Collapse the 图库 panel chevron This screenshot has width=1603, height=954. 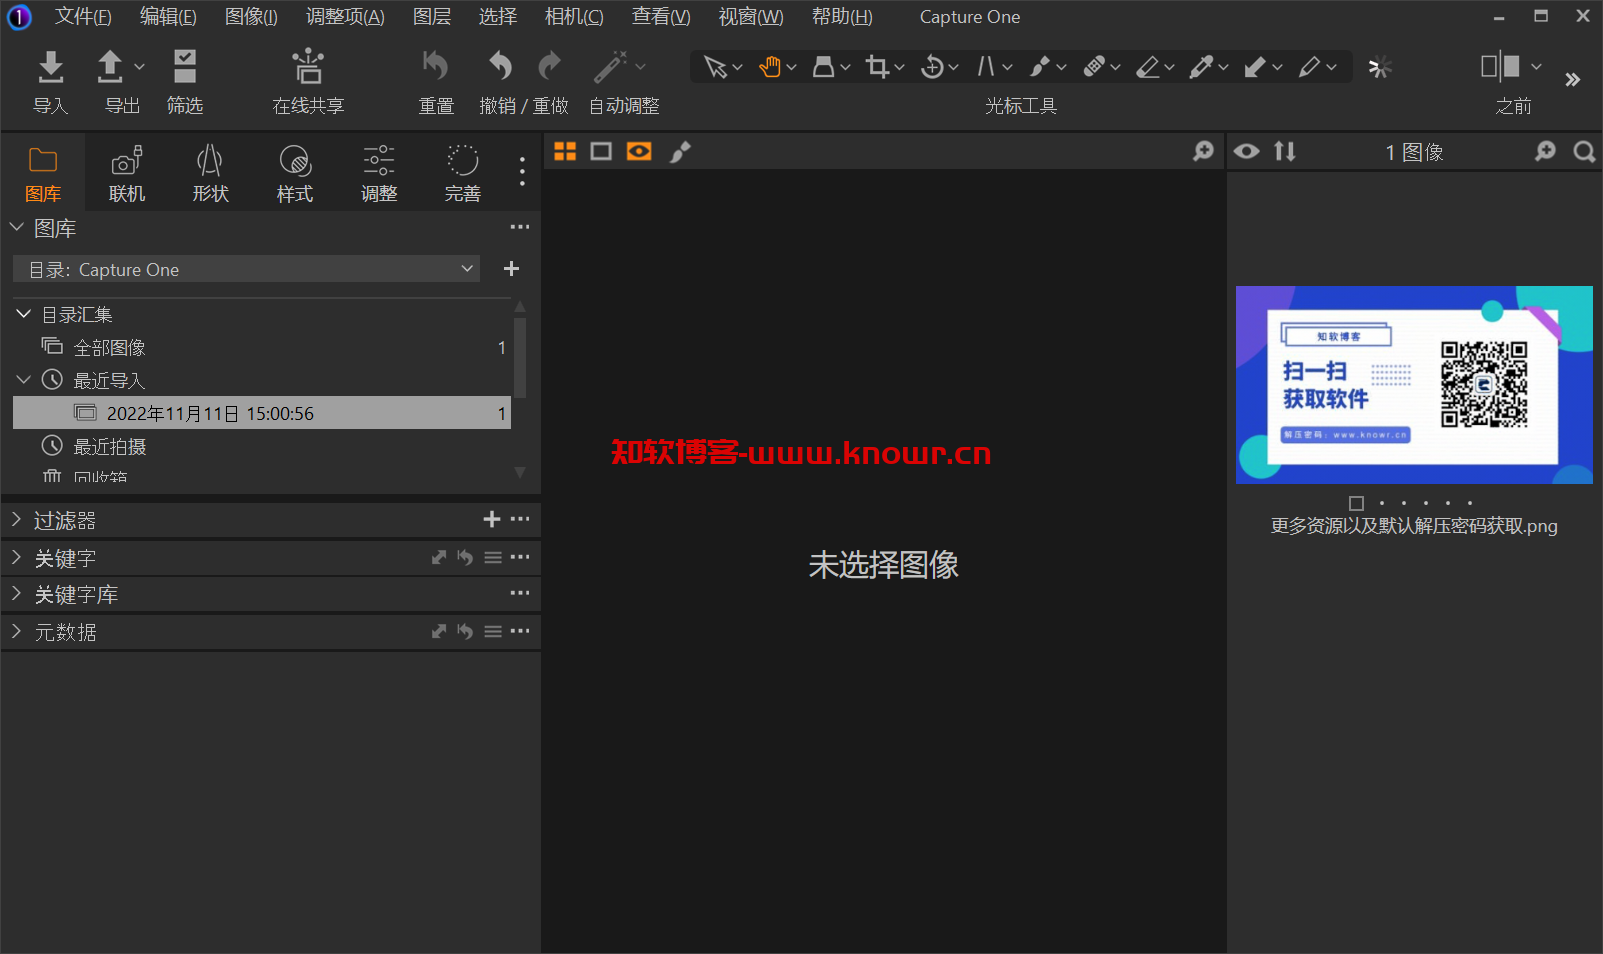pyautogui.click(x=16, y=228)
